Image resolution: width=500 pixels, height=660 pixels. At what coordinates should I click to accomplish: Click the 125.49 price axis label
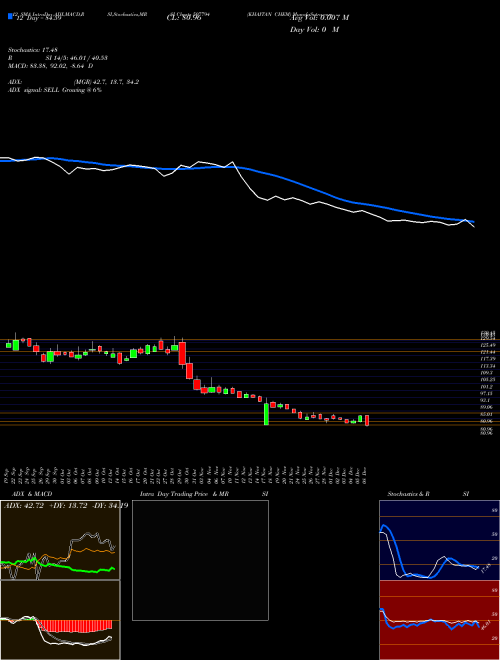[x=487, y=345]
